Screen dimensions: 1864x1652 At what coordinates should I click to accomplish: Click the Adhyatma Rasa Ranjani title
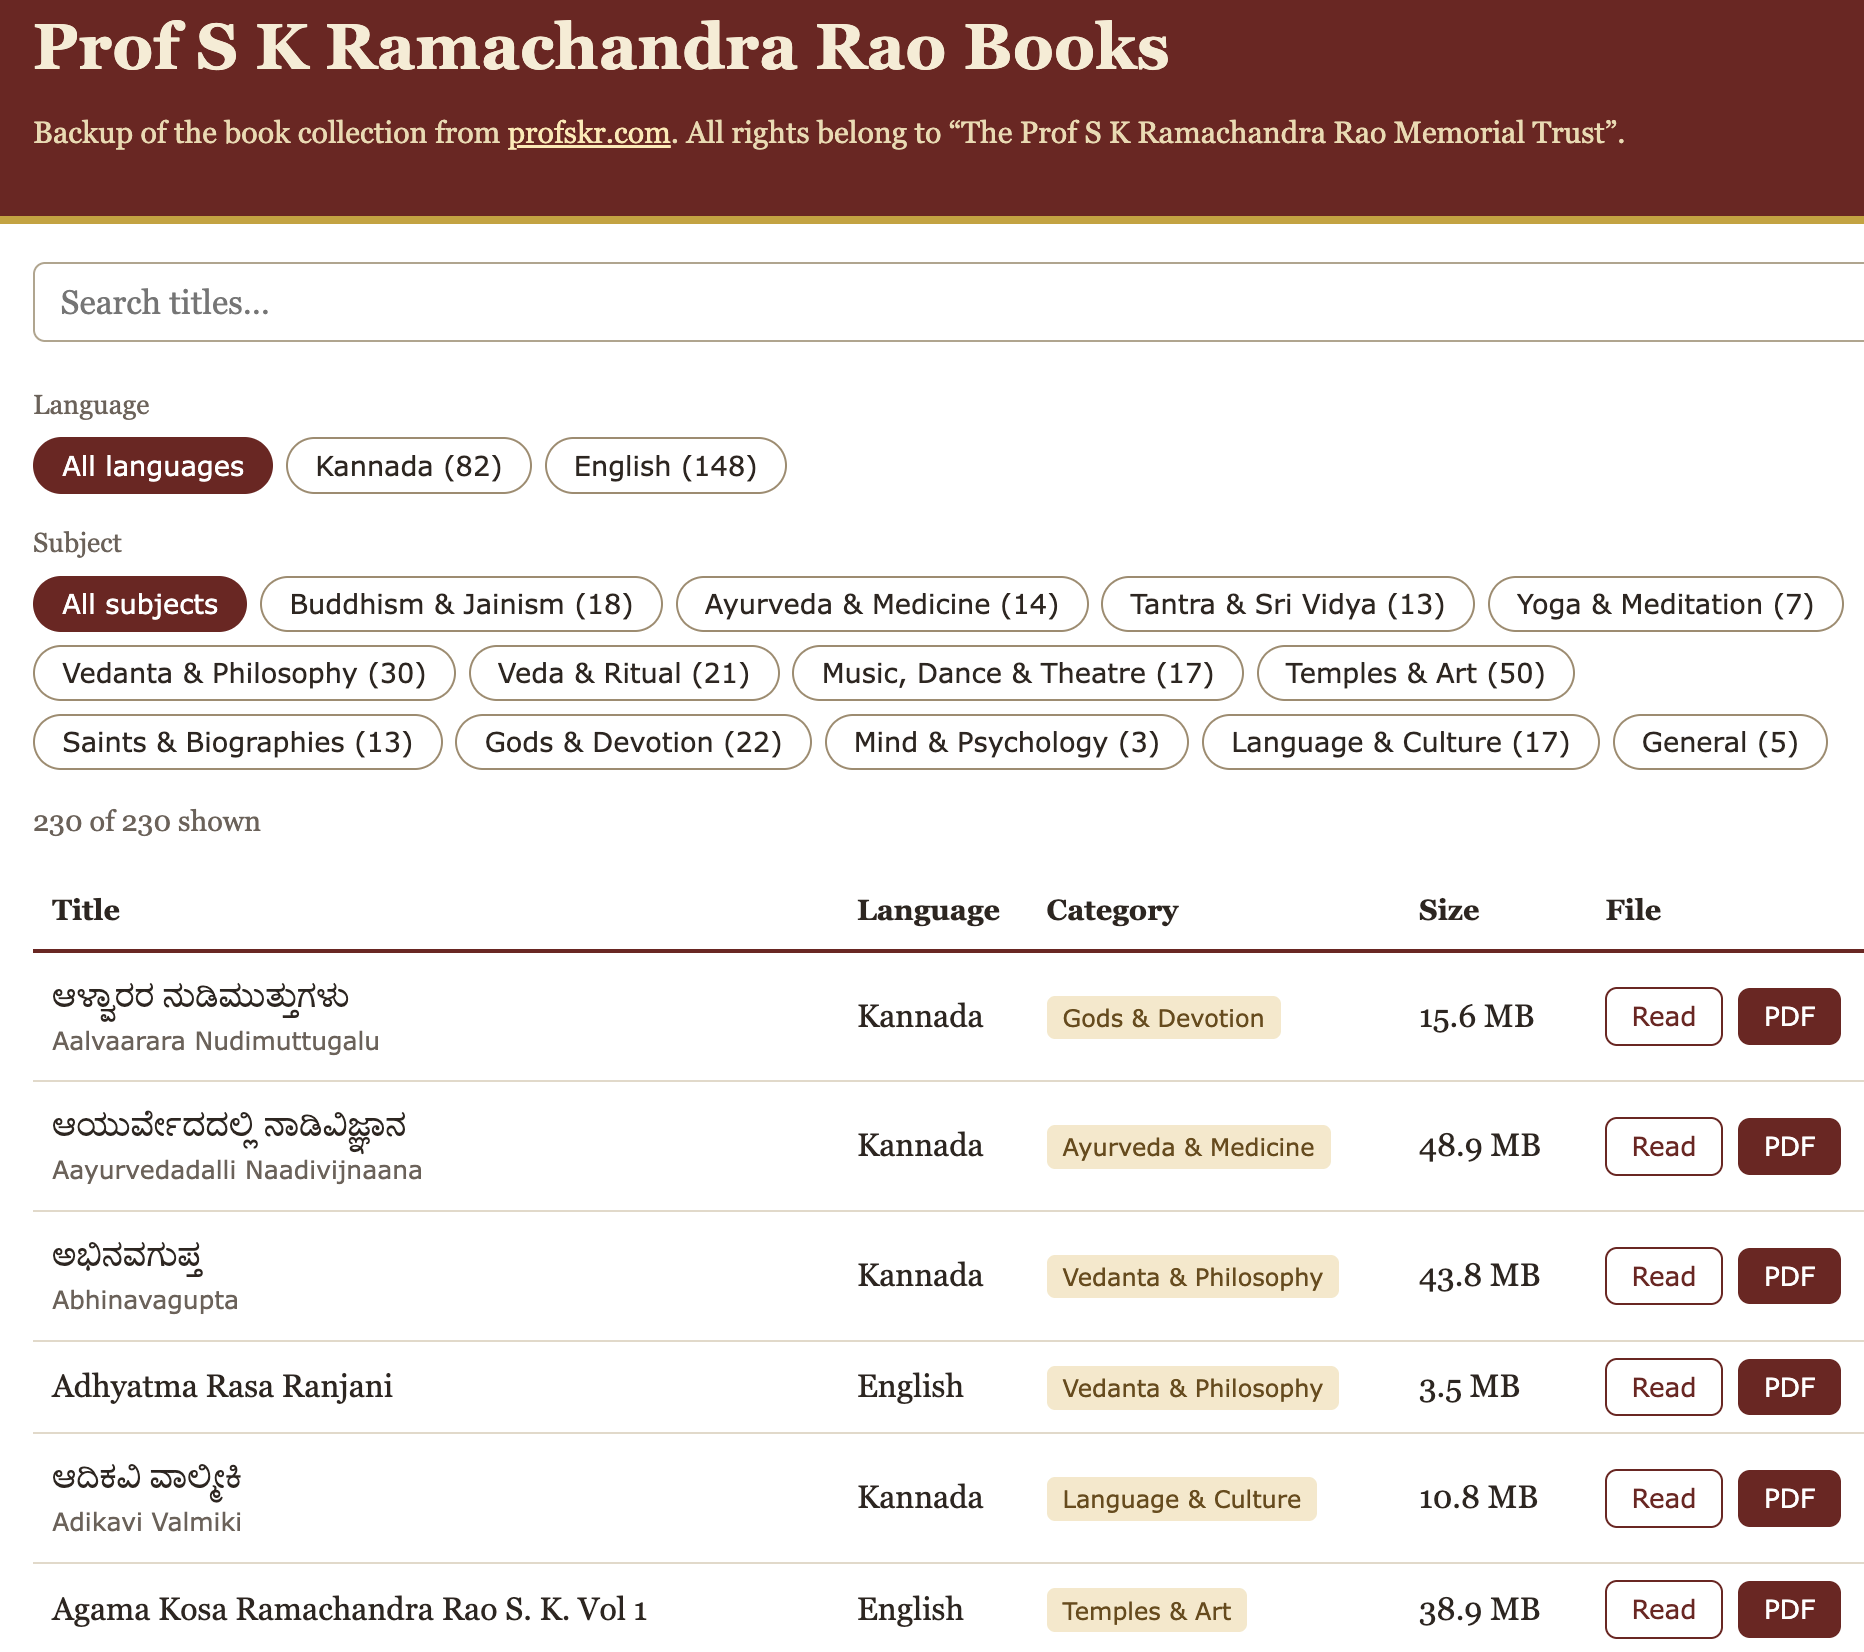pyautogui.click(x=222, y=1387)
